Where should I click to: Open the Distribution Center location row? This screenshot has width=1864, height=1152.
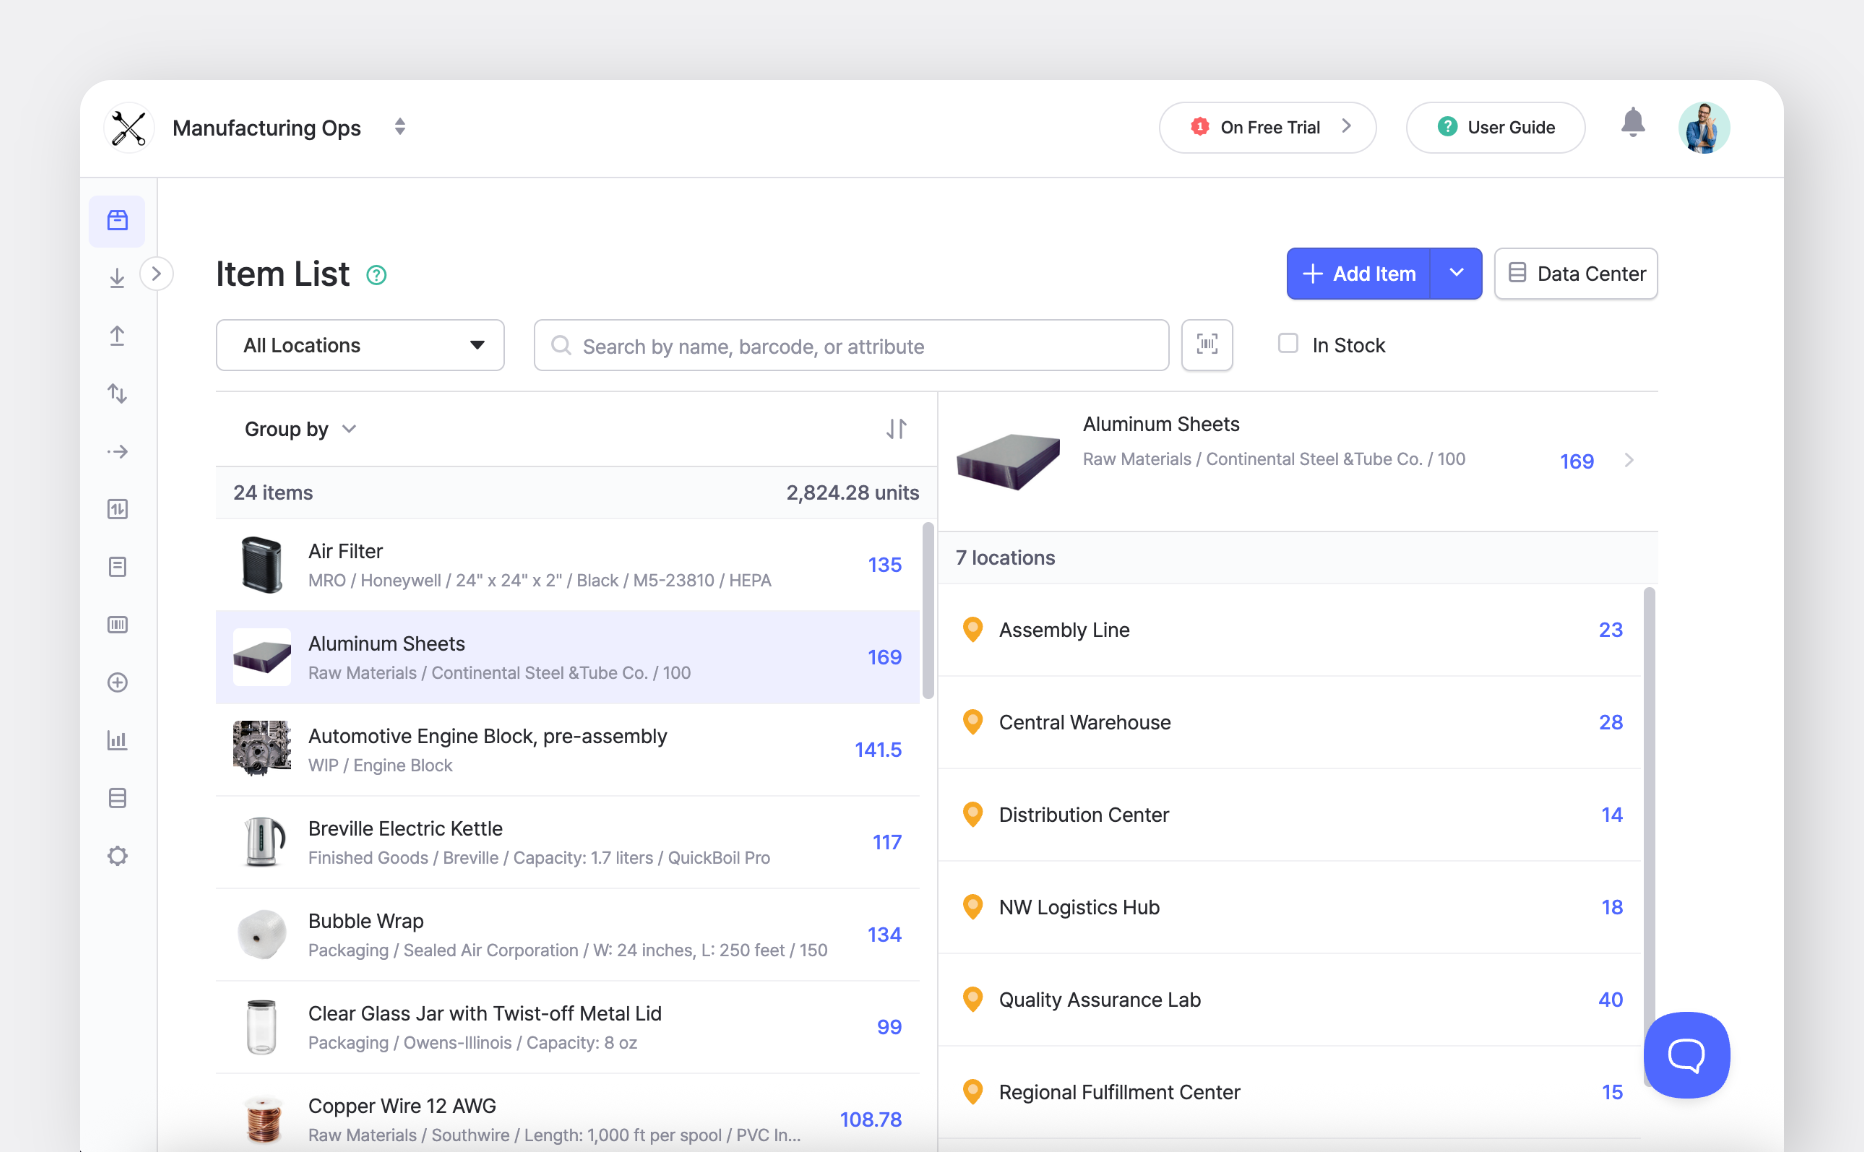click(x=1290, y=815)
